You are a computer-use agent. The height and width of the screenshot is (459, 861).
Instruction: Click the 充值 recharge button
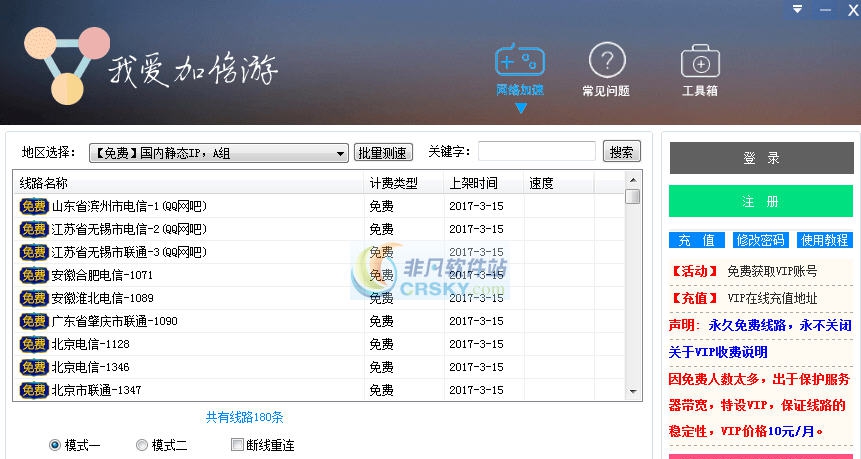point(696,240)
